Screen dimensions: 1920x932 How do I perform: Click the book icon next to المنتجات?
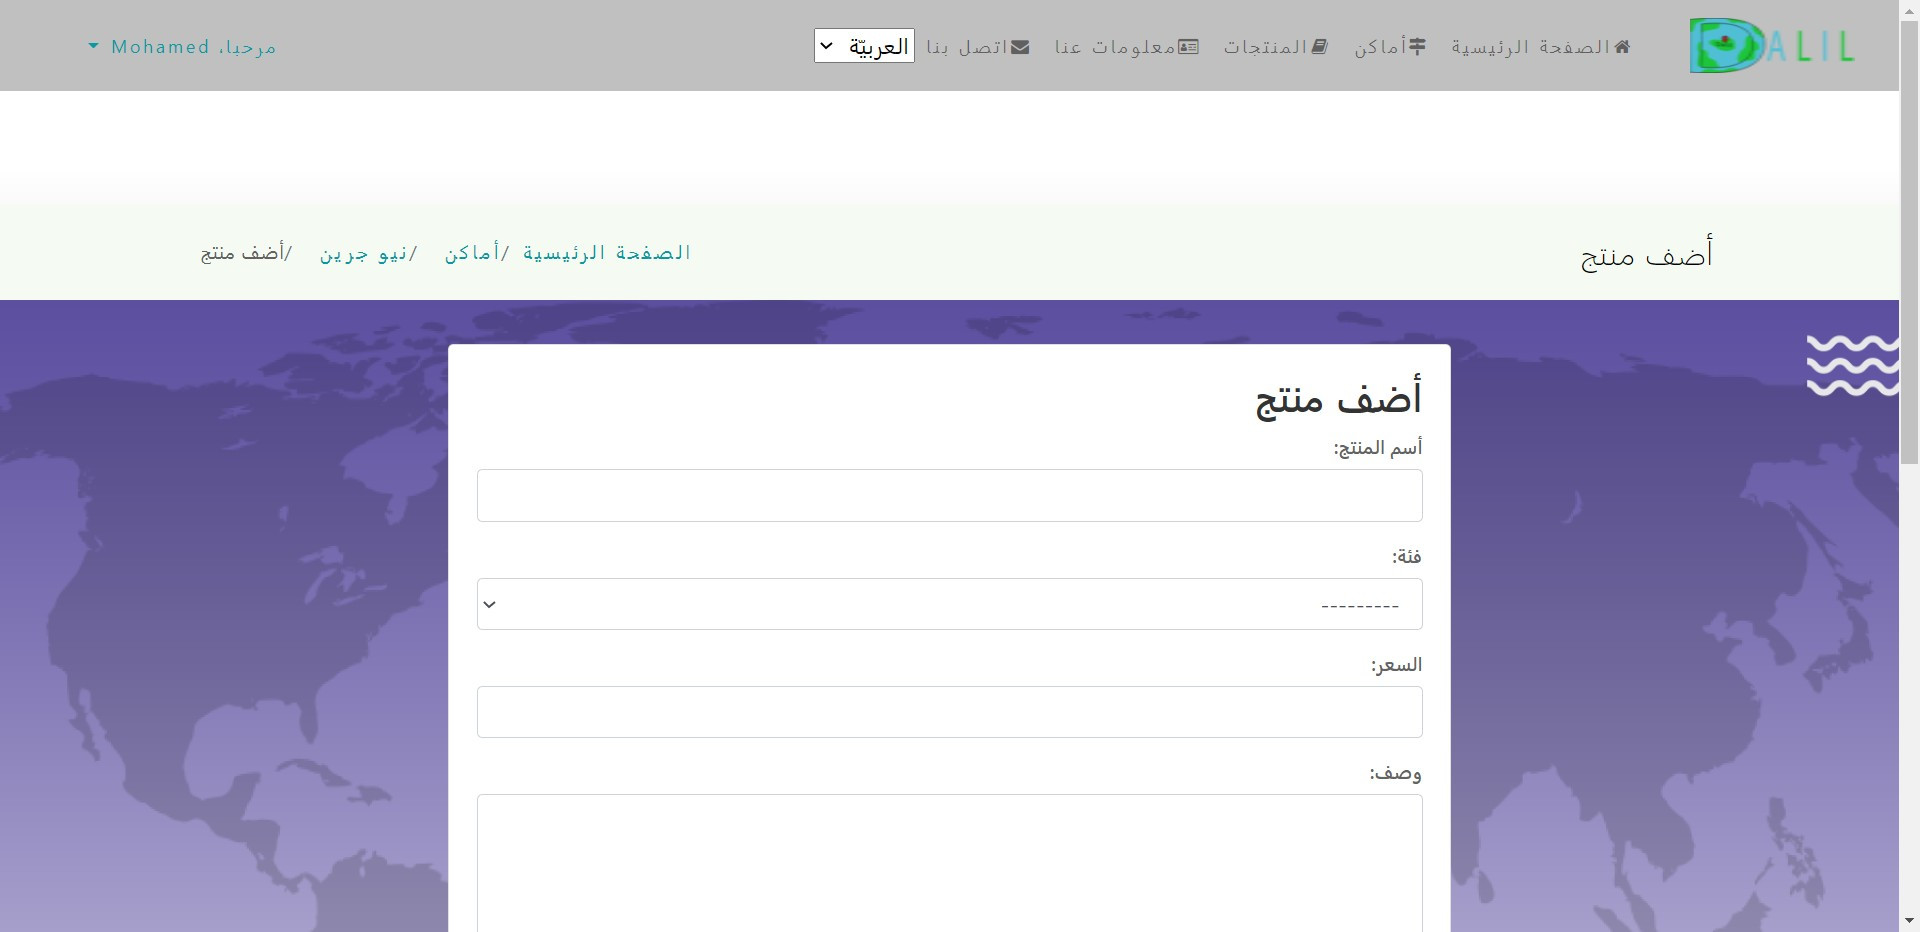click(1322, 45)
